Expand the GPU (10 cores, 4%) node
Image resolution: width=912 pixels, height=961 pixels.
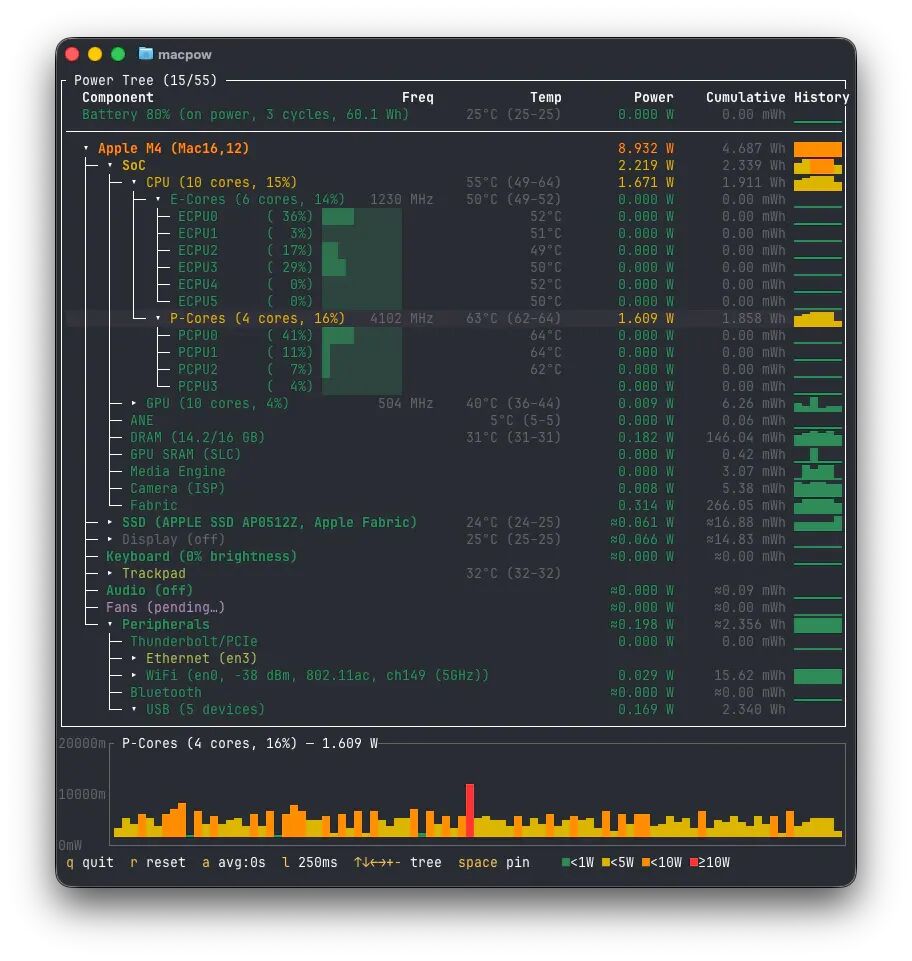134,403
